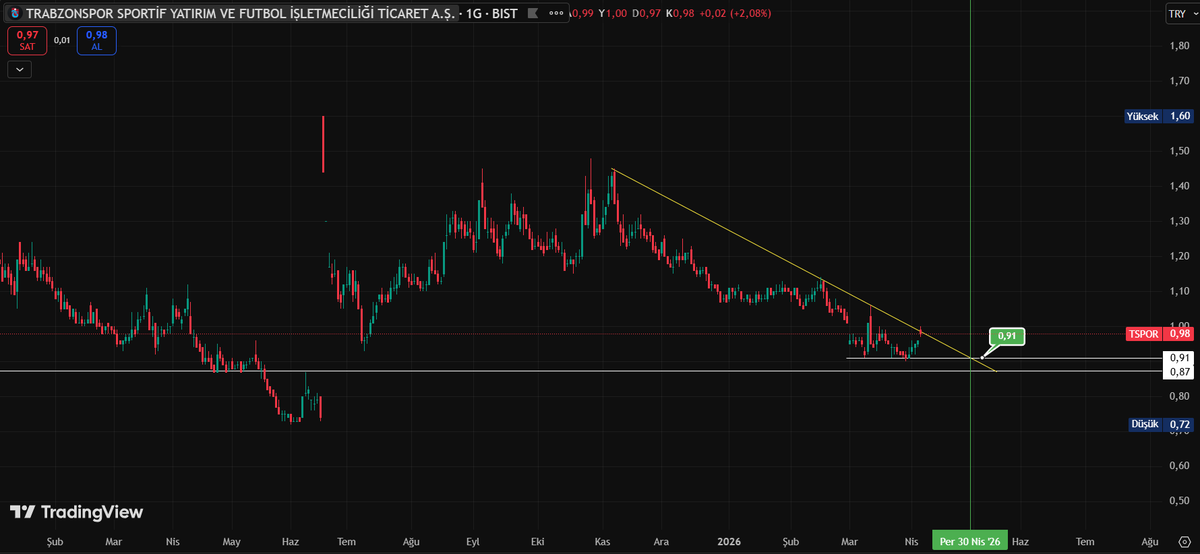Click the green Per 30 Nis '26 date label
Image resolution: width=1200 pixels, height=554 pixels.
click(970, 541)
